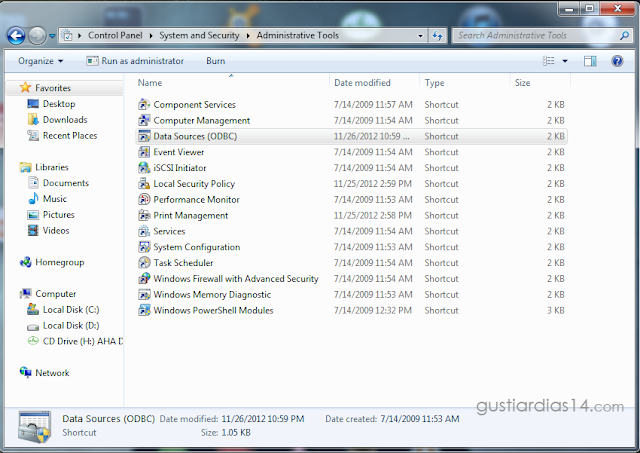Click the search magnifier icon
The image size is (640, 453).
click(624, 36)
